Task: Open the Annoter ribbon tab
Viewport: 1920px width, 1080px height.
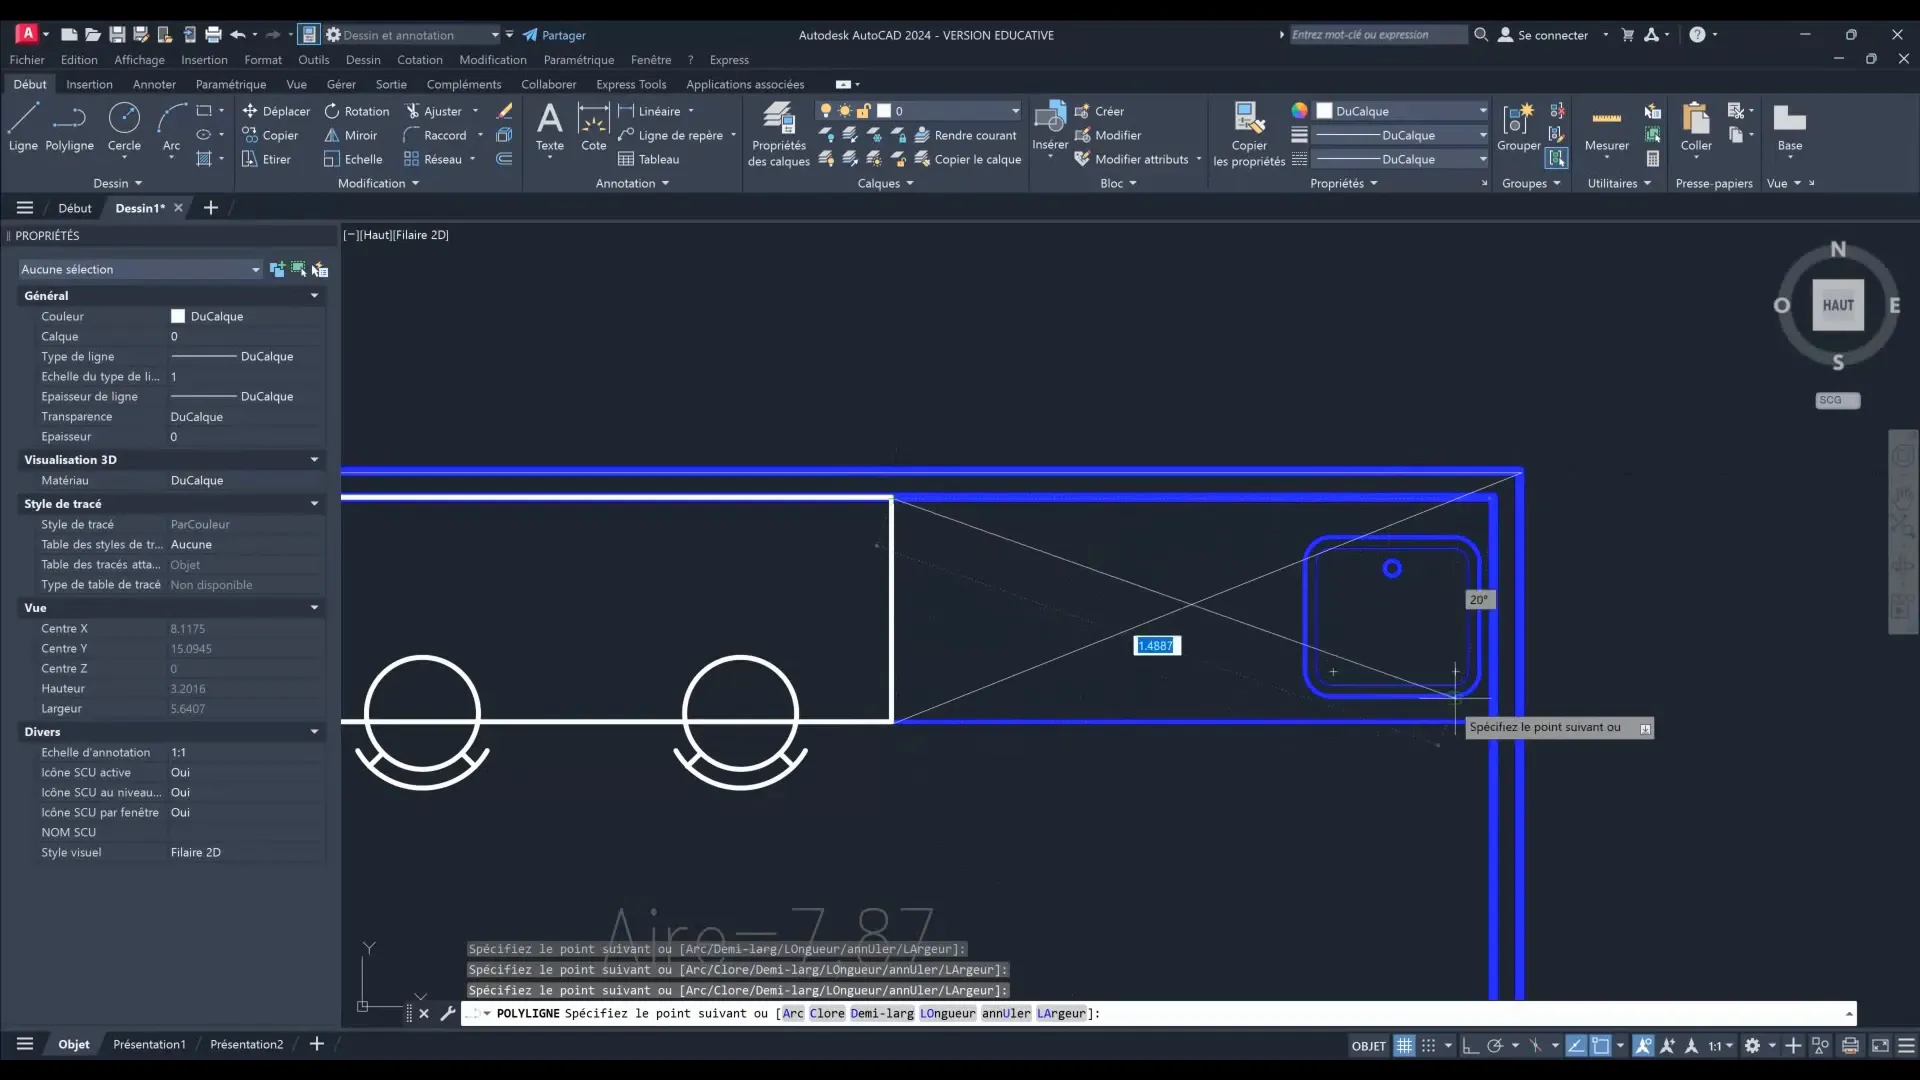Action: [154, 84]
